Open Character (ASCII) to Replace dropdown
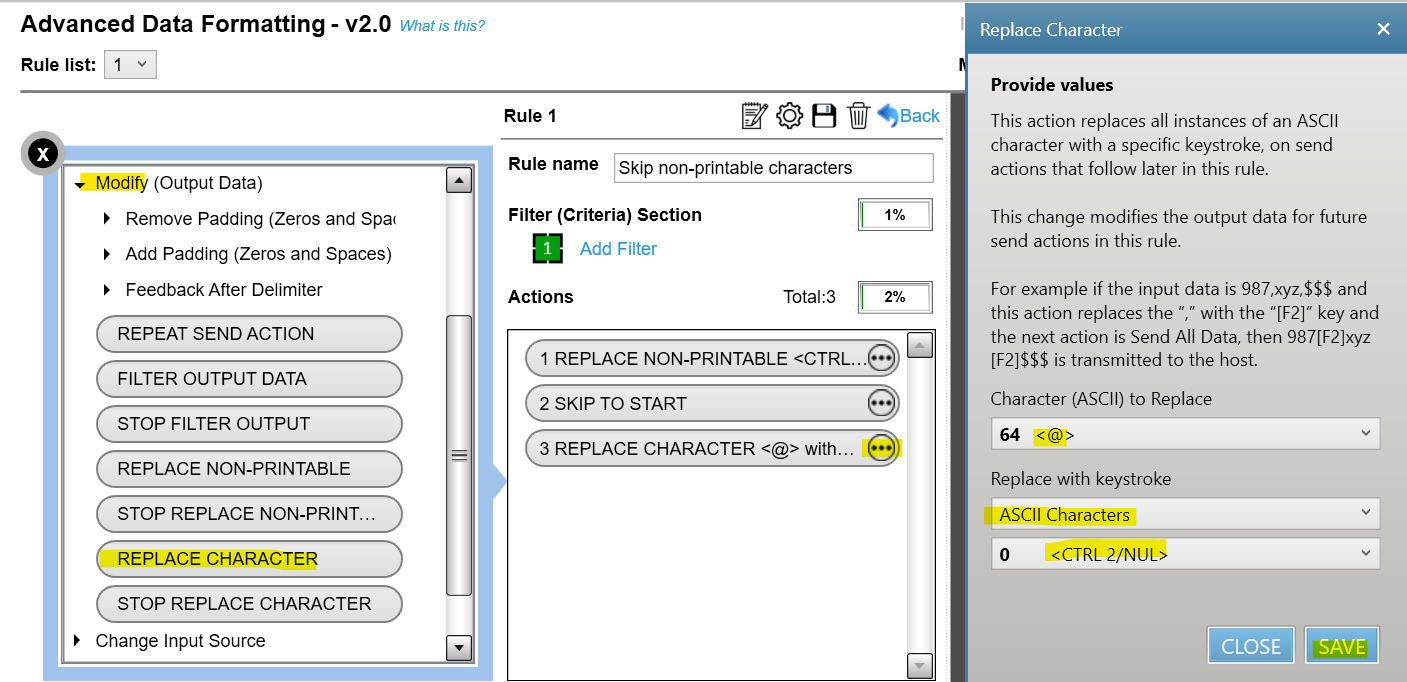The height and width of the screenshot is (682, 1407). pyautogui.click(x=1185, y=434)
